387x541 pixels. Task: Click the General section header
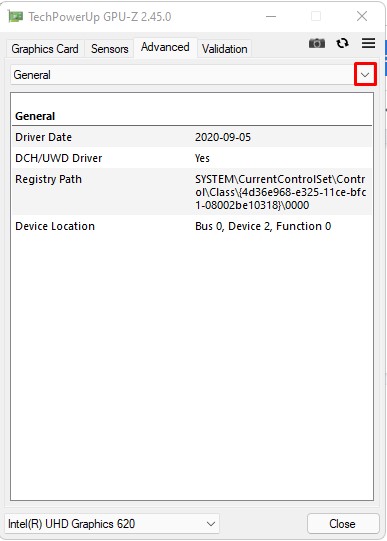pyautogui.click(x=35, y=116)
